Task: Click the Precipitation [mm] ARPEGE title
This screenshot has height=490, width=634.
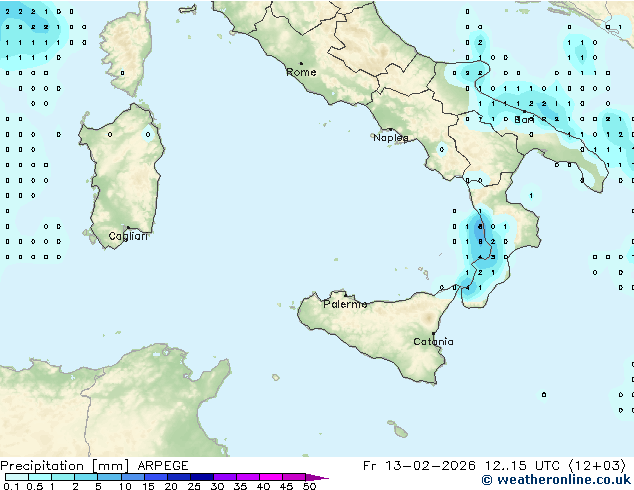Action: [94, 466]
